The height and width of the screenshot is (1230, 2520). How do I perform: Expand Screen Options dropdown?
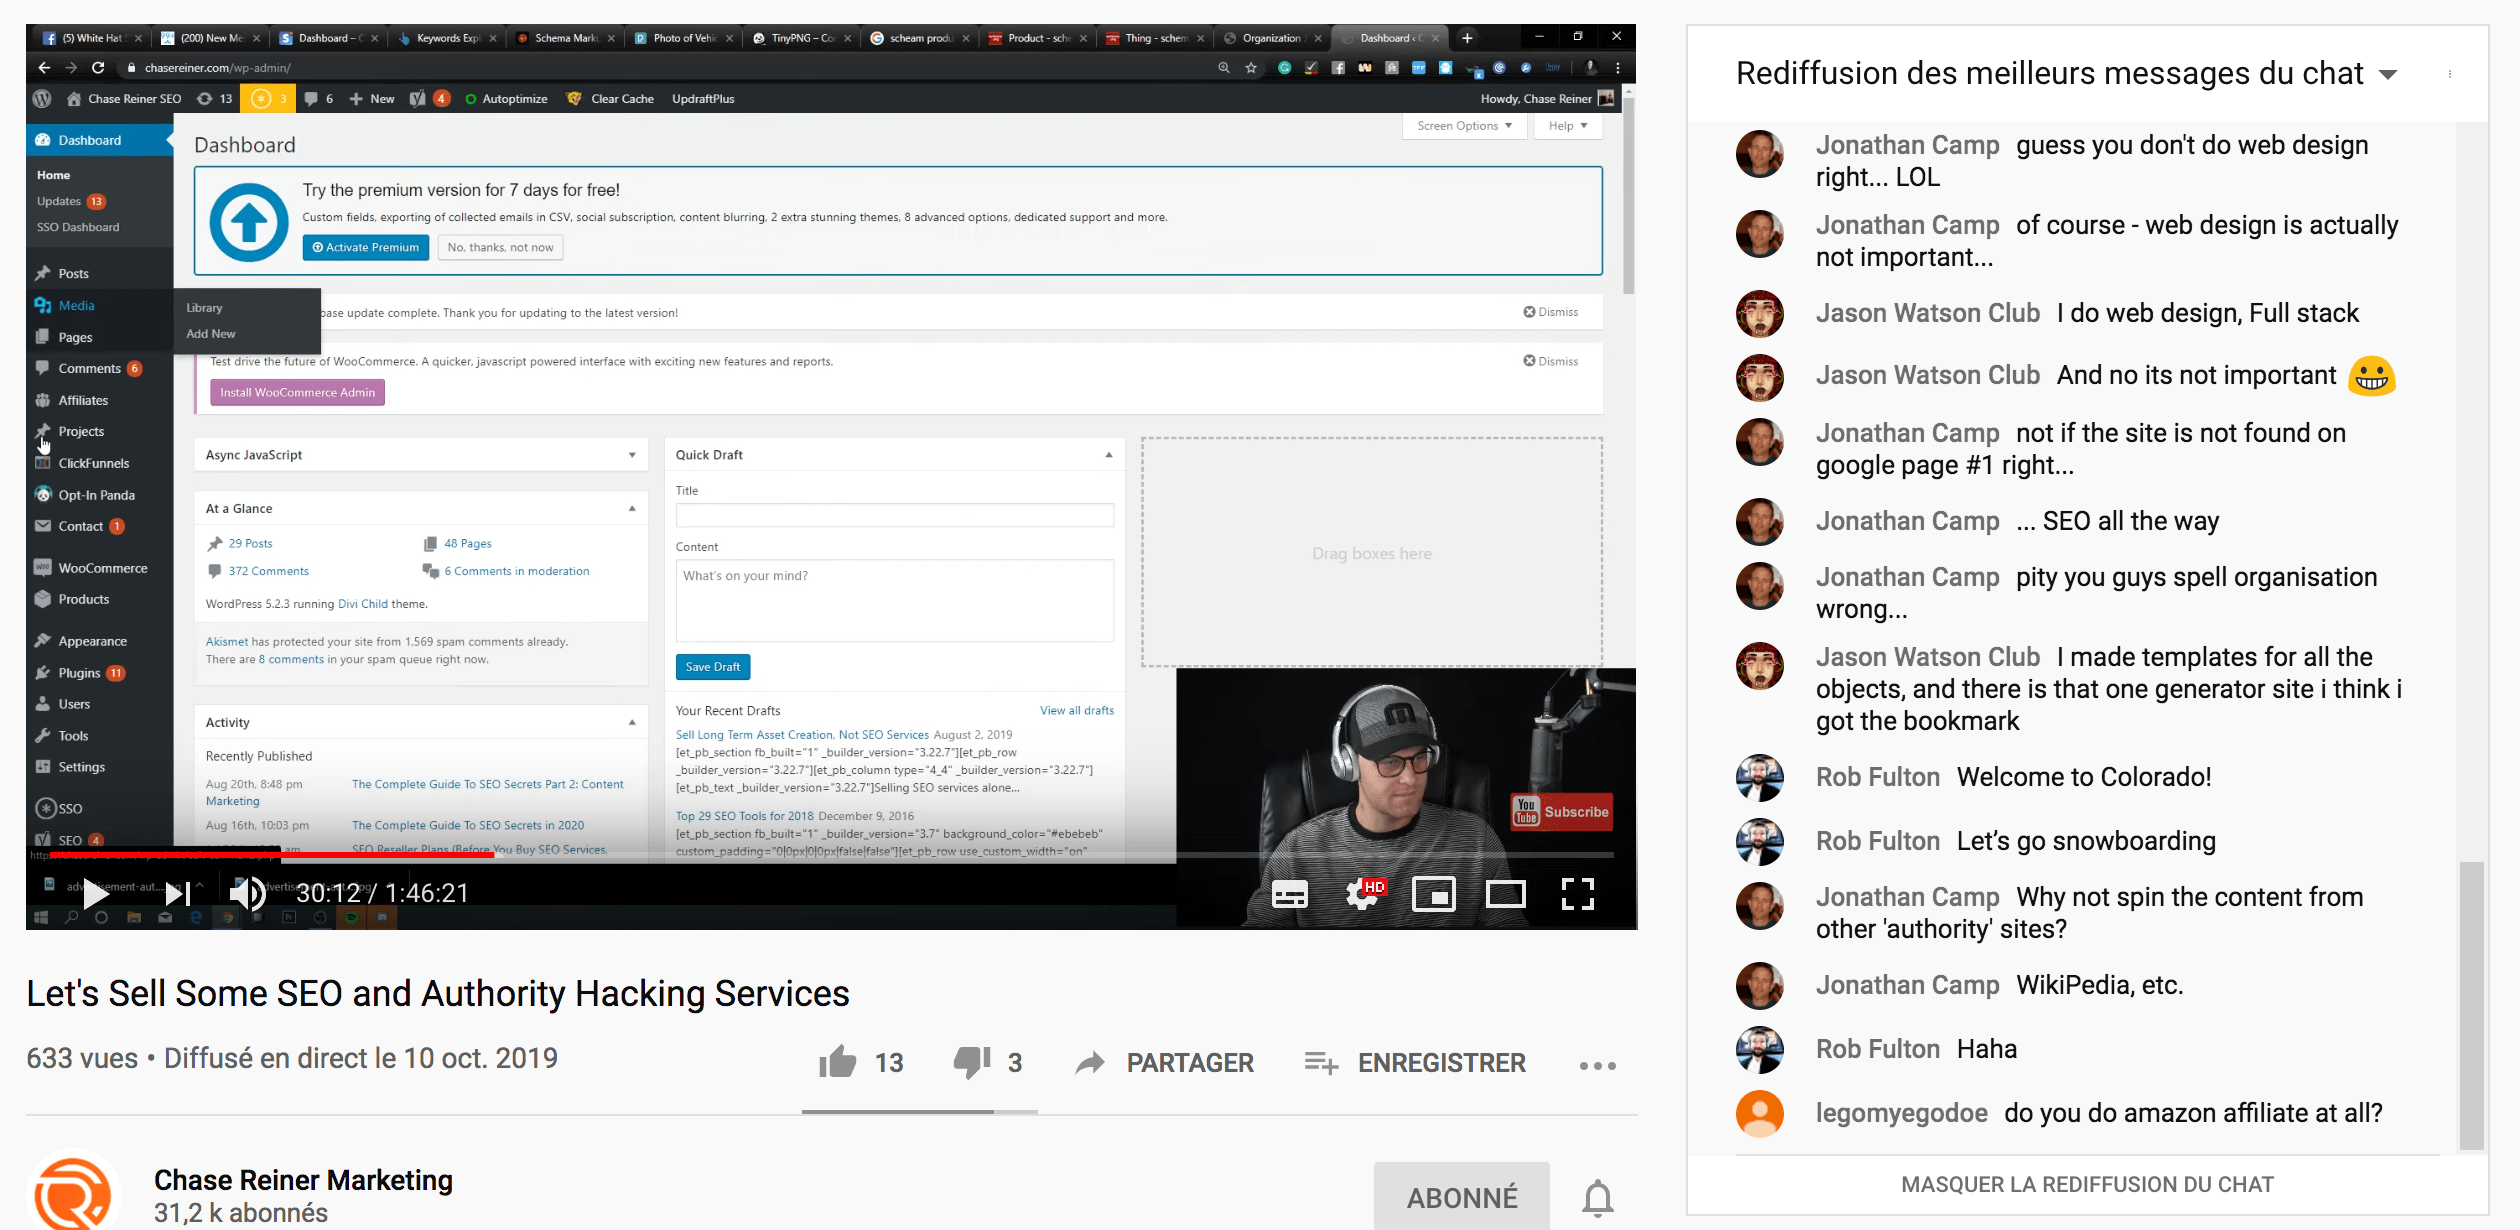1464,126
